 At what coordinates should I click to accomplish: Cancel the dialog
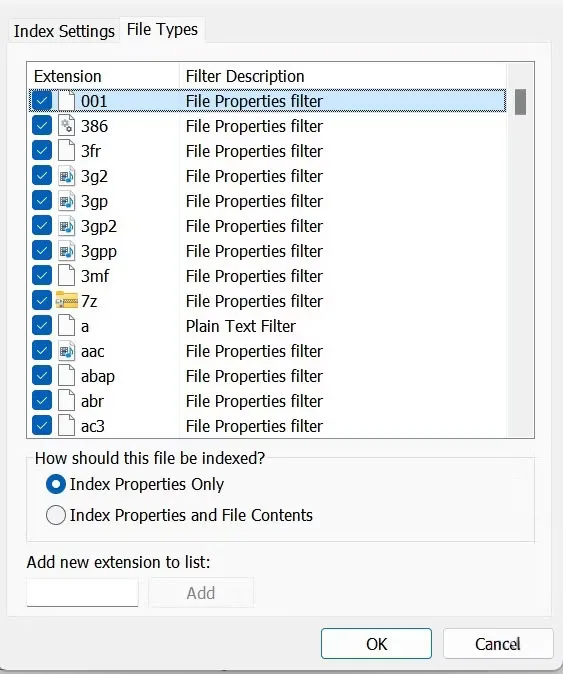coord(498,643)
